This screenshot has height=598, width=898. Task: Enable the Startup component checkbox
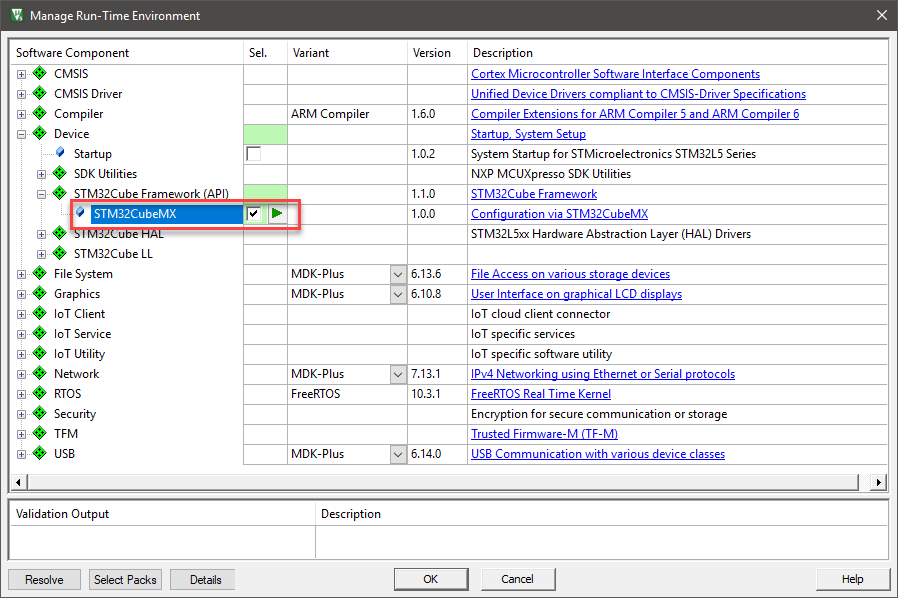click(x=254, y=154)
